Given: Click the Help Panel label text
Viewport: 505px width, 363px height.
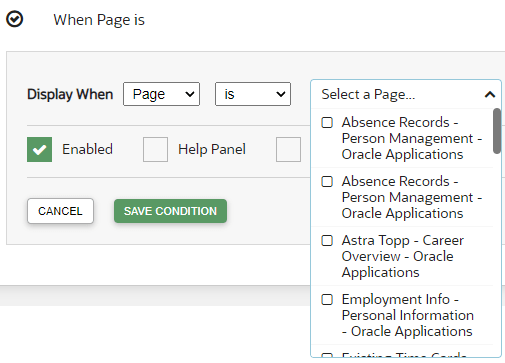Looking at the screenshot, I should 212,149.
